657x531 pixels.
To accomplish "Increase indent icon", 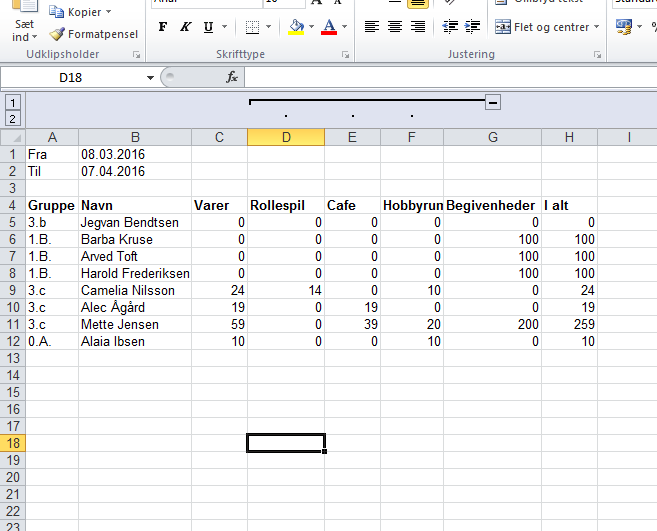I will pos(473,27).
